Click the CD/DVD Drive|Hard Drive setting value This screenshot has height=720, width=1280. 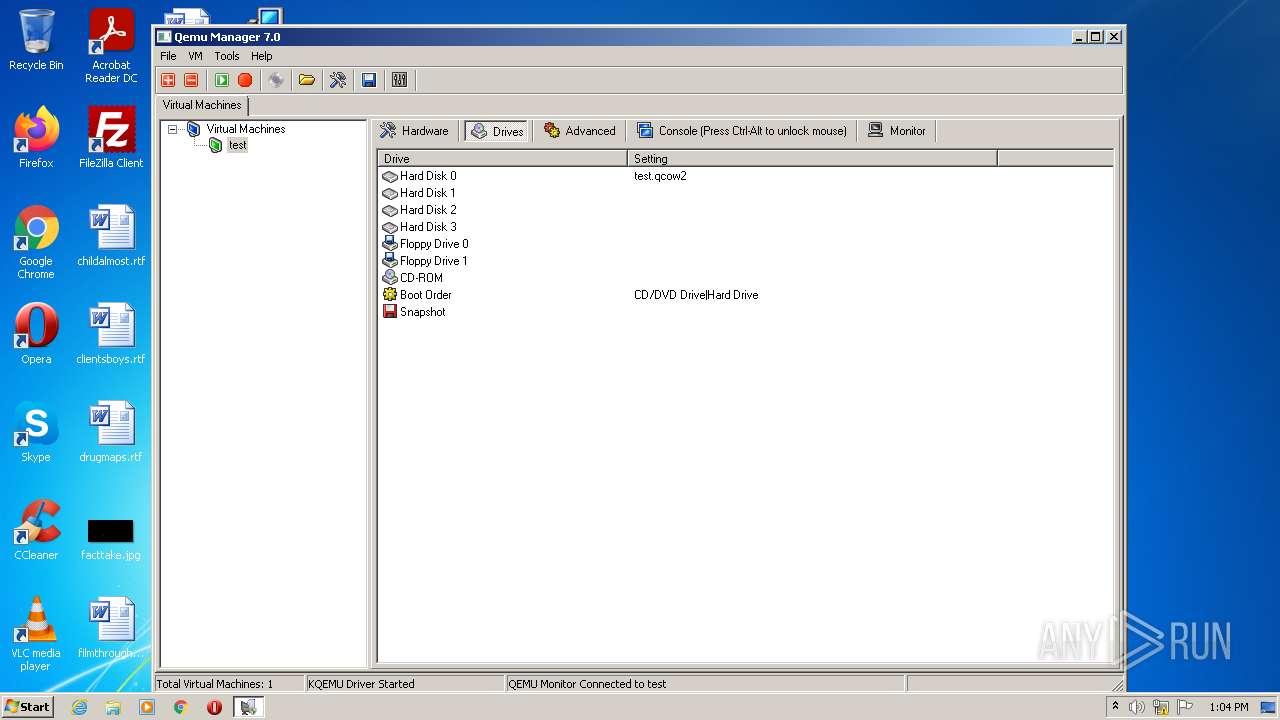696,295
